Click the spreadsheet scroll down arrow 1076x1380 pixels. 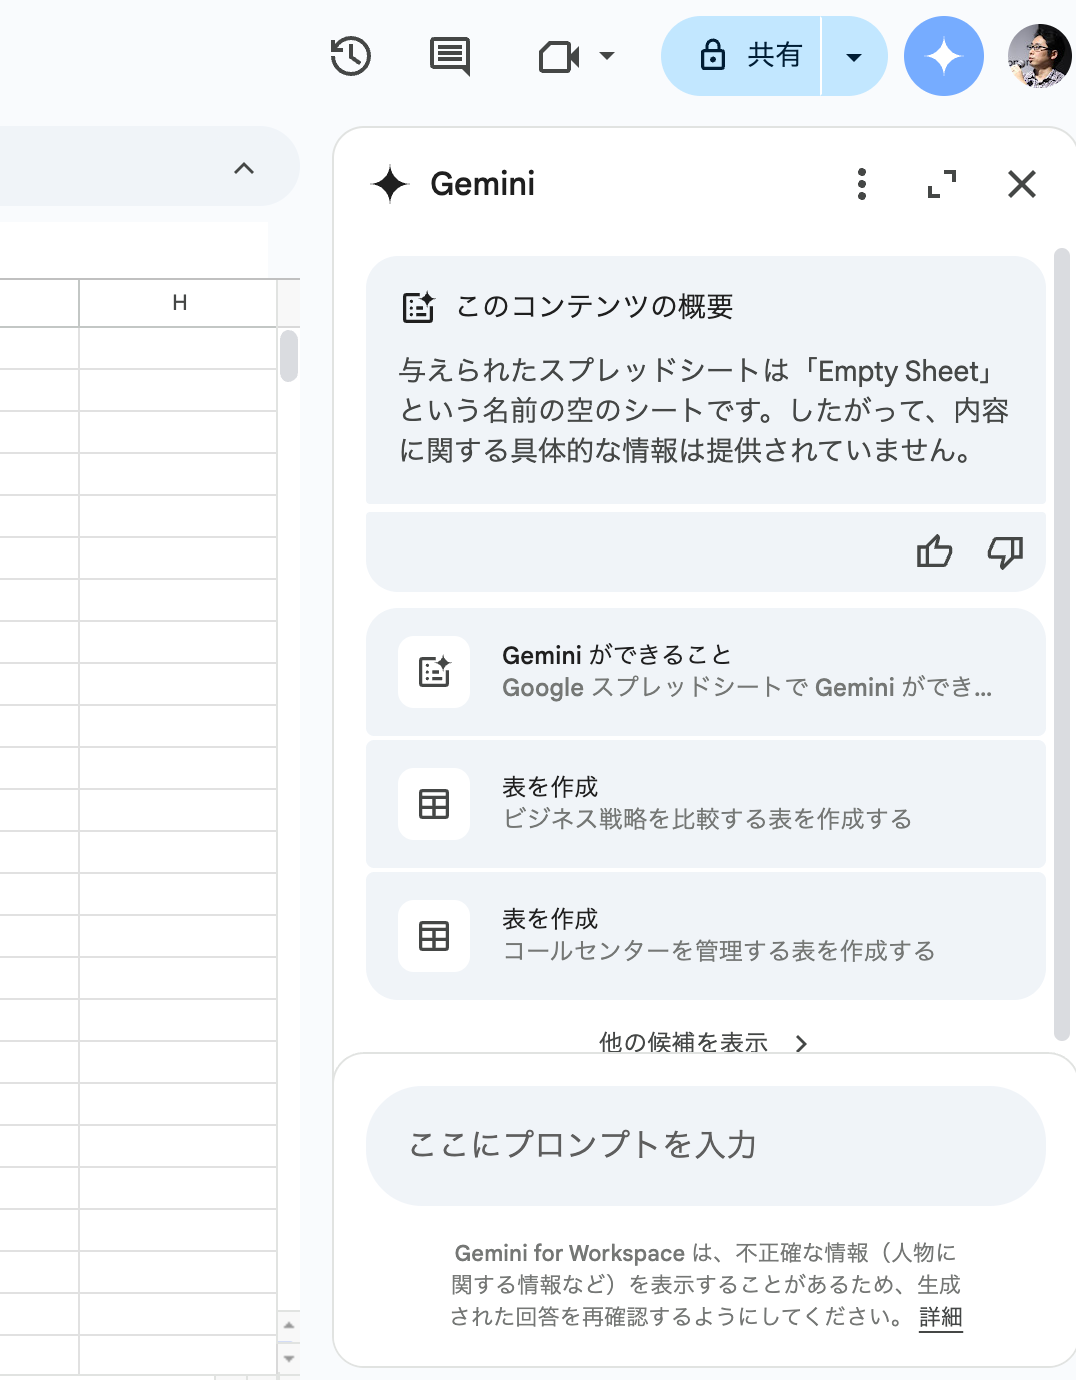point(289,1358)
